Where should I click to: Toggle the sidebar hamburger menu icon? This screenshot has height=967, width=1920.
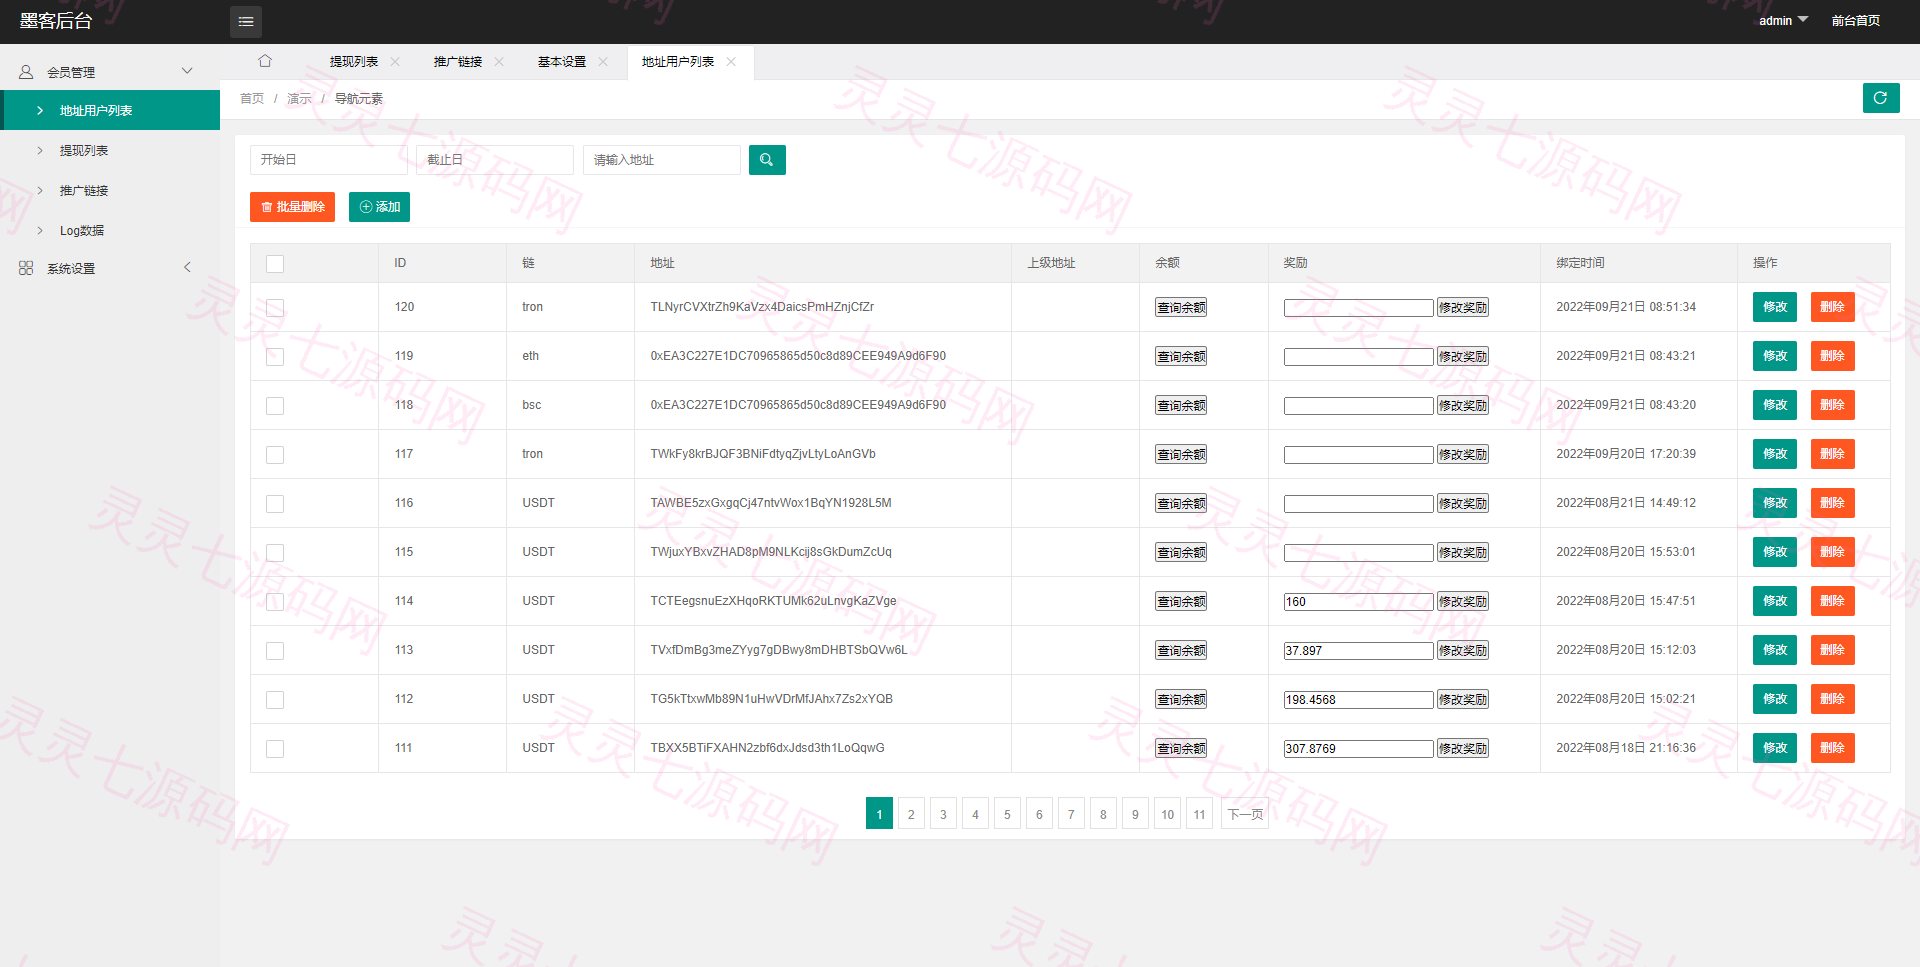point(246,21)
